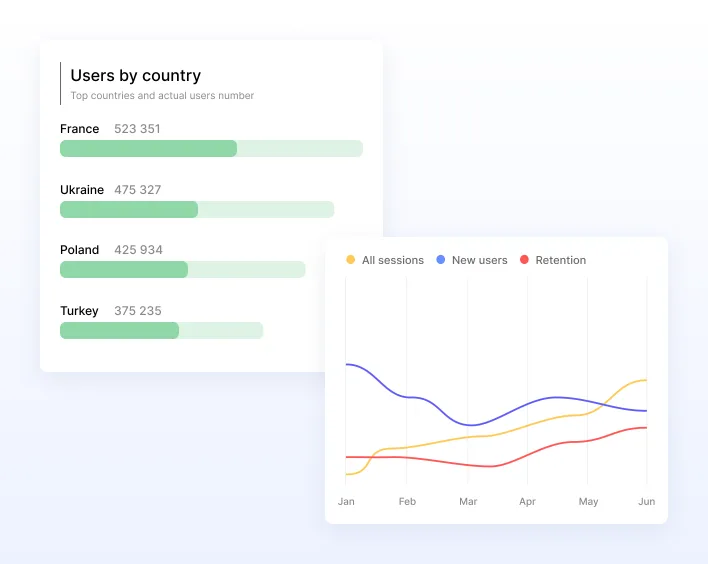Select the France country label
This screenshot has width=708, height=564.
79,129
